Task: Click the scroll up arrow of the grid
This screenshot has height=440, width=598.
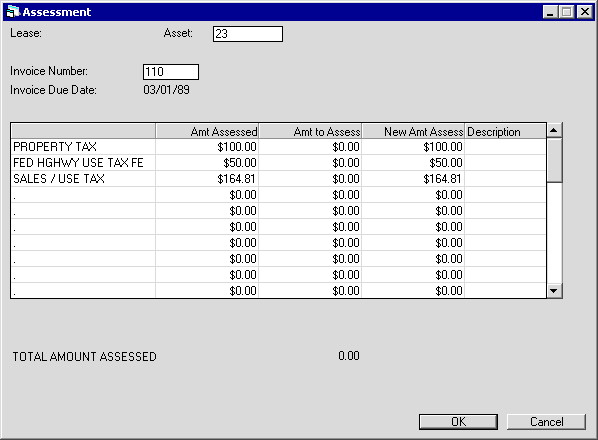Action: pos(554,130)
